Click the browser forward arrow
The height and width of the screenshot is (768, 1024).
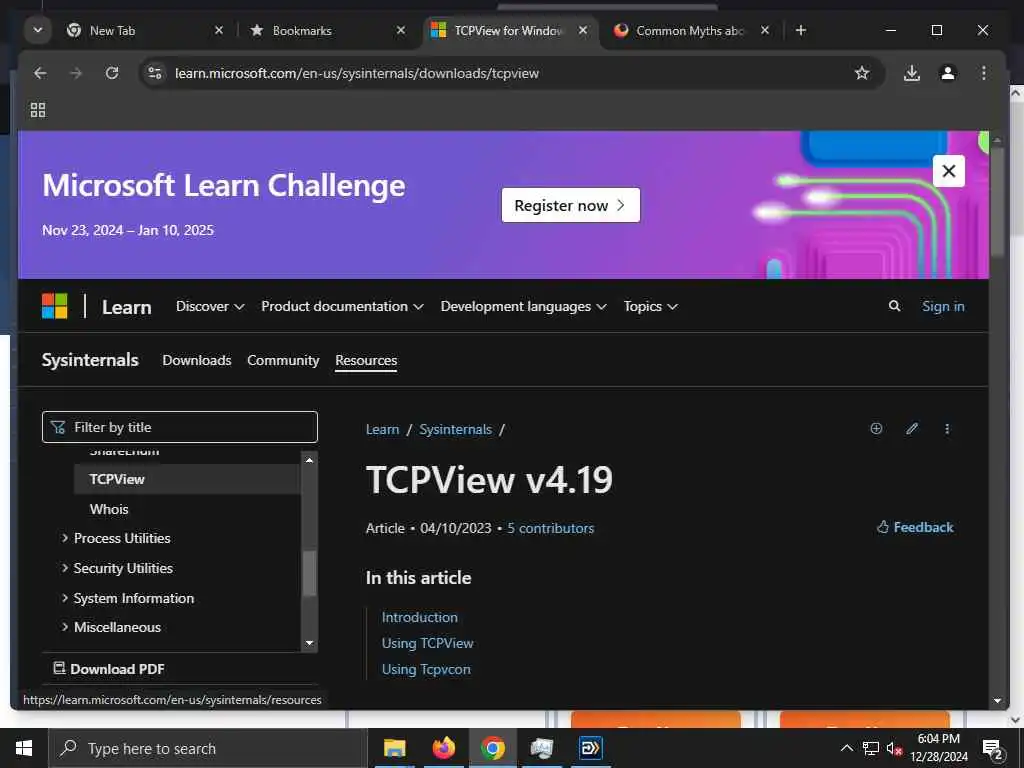pos(76,73)
